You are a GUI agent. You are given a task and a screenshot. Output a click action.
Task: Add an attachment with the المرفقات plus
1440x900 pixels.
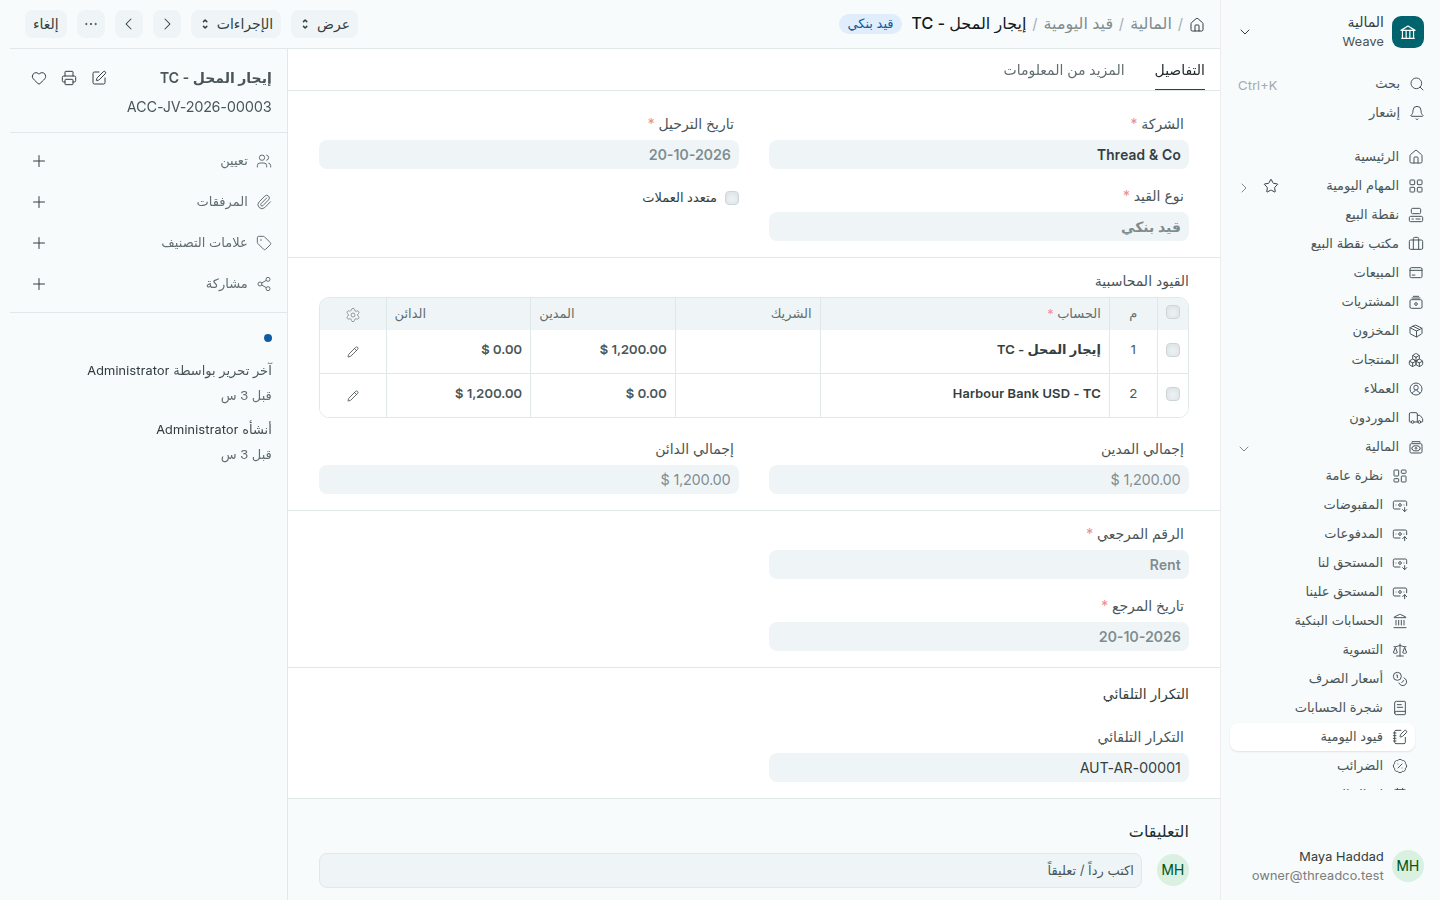[39, 202]
